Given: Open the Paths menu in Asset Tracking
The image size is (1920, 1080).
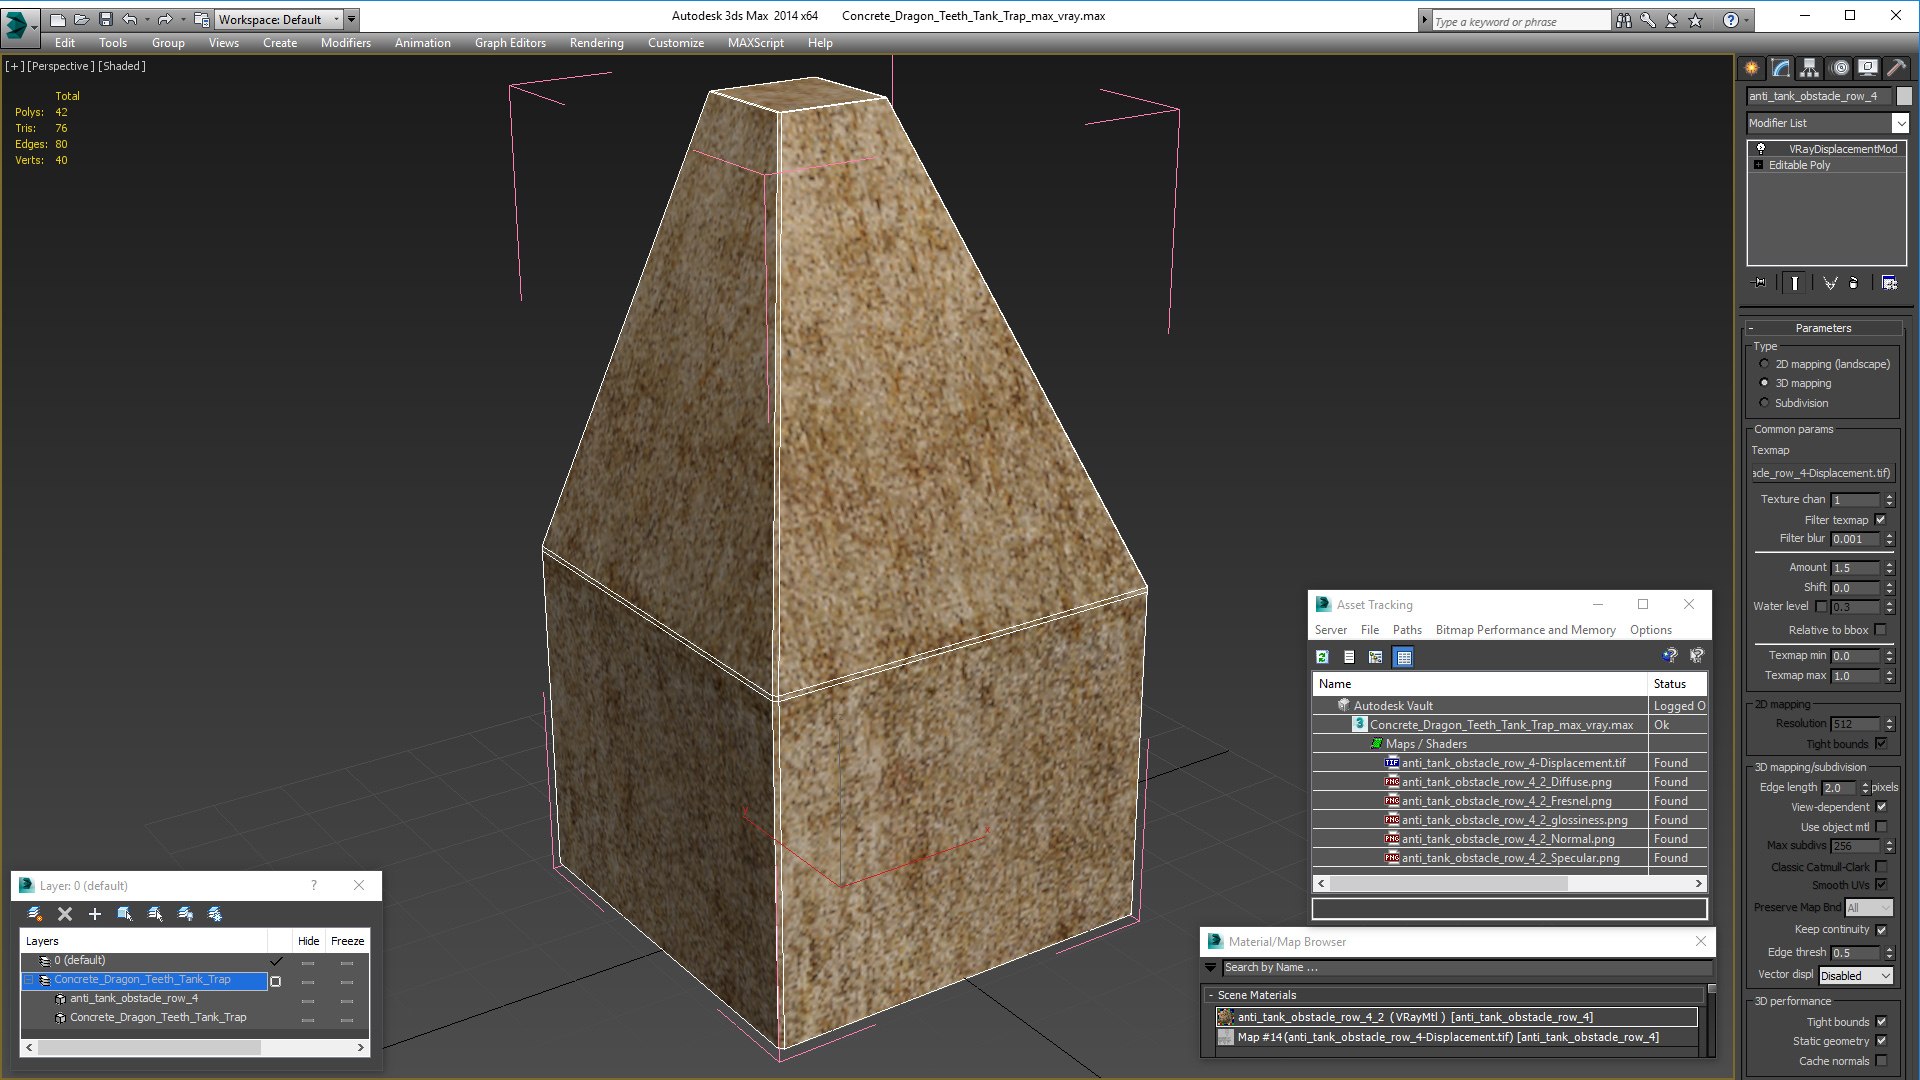Looking at the screenshot, I should [x=1406, y=630].
